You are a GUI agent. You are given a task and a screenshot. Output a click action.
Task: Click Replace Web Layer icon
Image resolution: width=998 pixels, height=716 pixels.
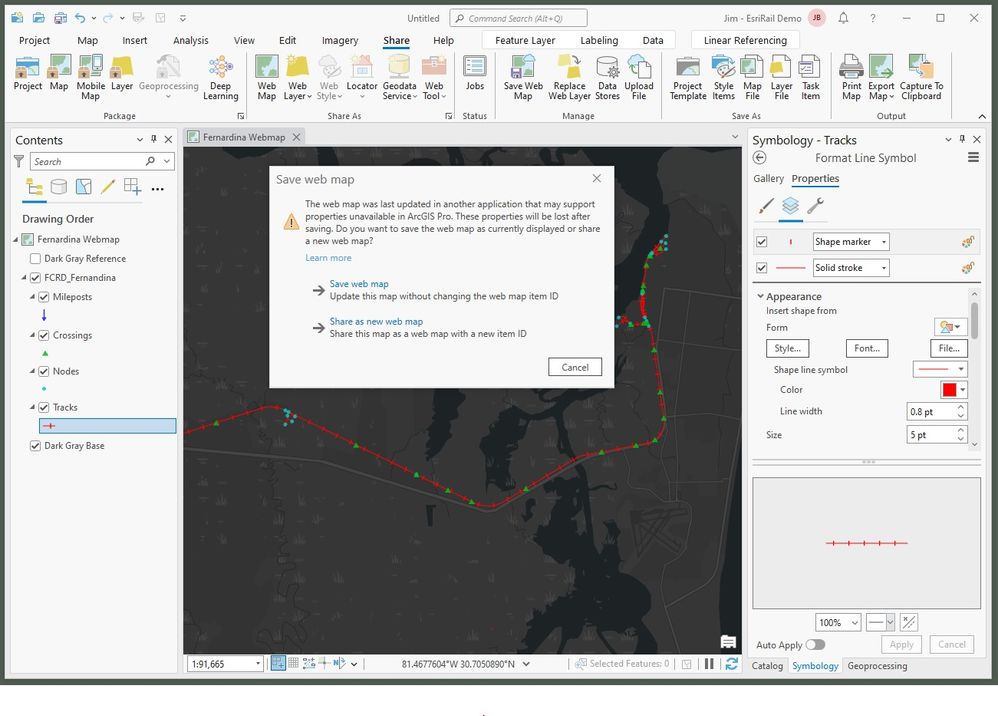click(569, 77)
